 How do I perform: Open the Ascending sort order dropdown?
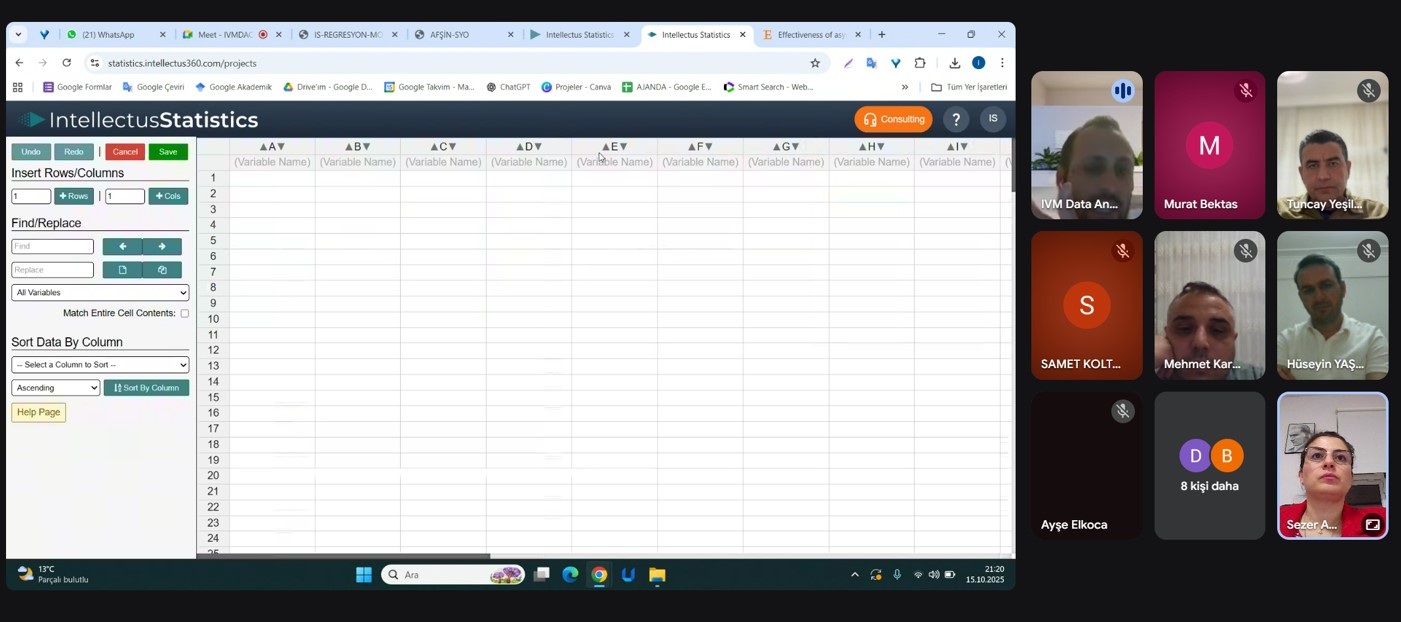(56, 388)
